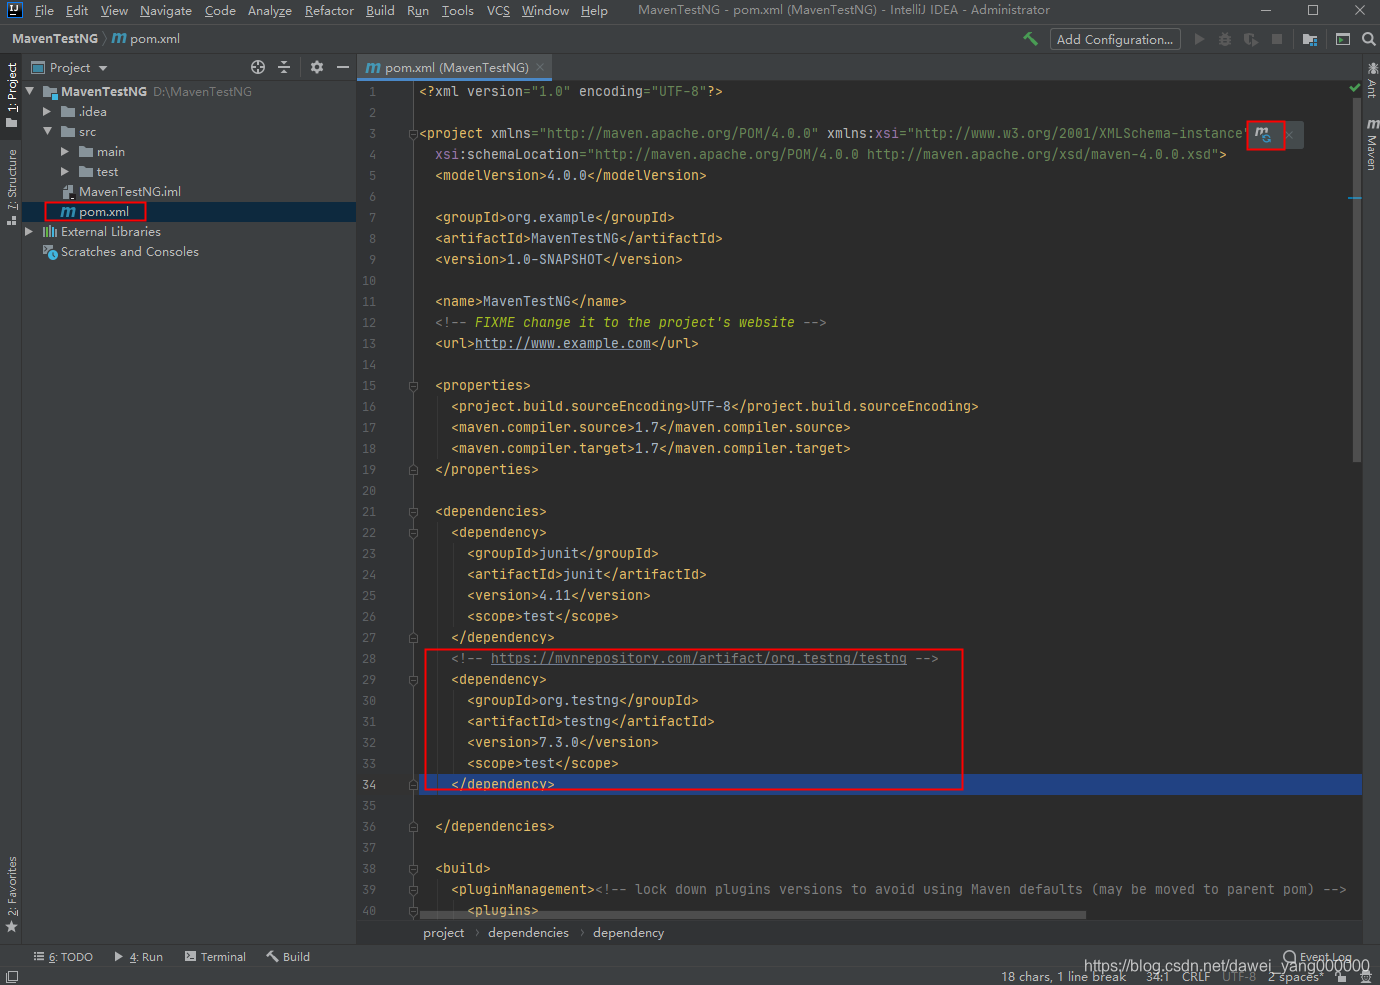1380x985 pixels.
Task: Open the Navigate menu
Action: (166, 10)
